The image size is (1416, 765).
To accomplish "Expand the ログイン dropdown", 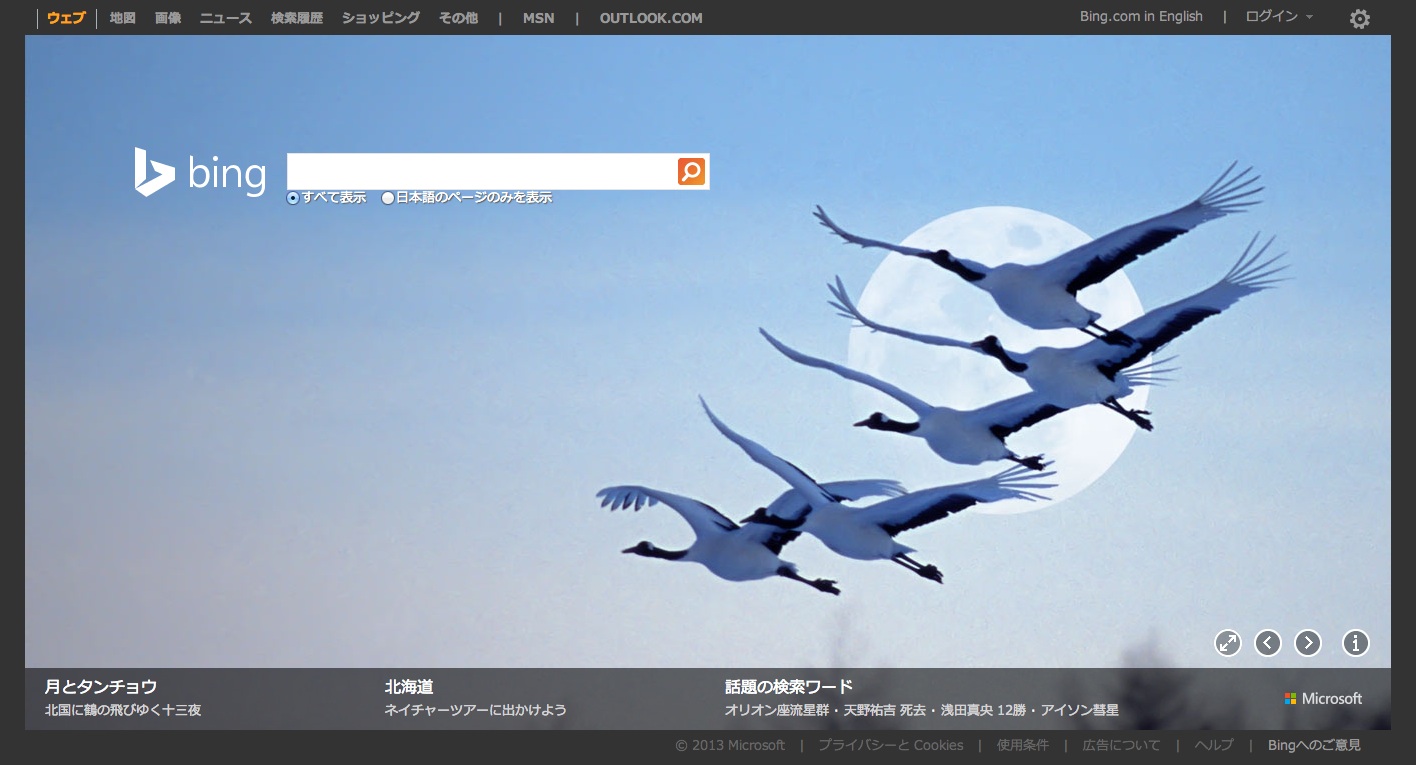I will pos(1279,17).
